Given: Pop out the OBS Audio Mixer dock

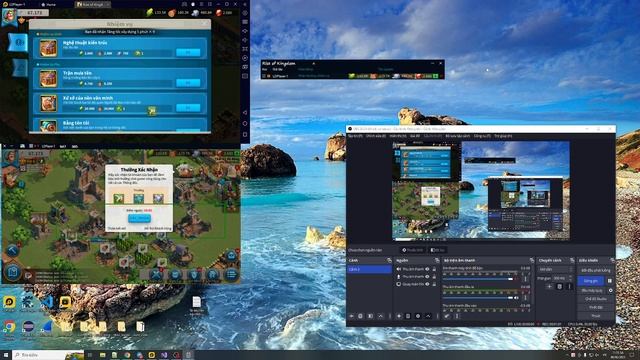Looking at the screenshot, I should tap(531, 260).
